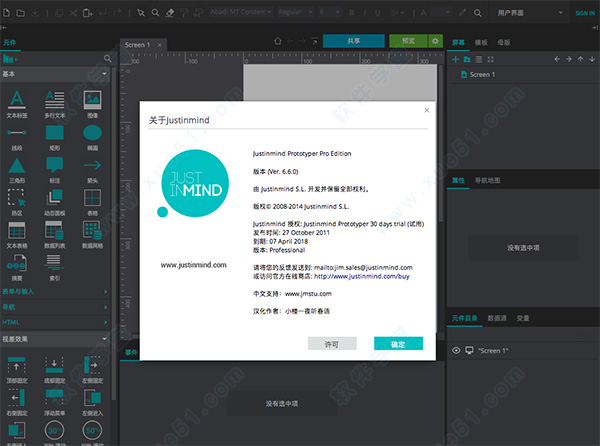Pick the 数据列表 data list widget

click(x=55, y=235)
